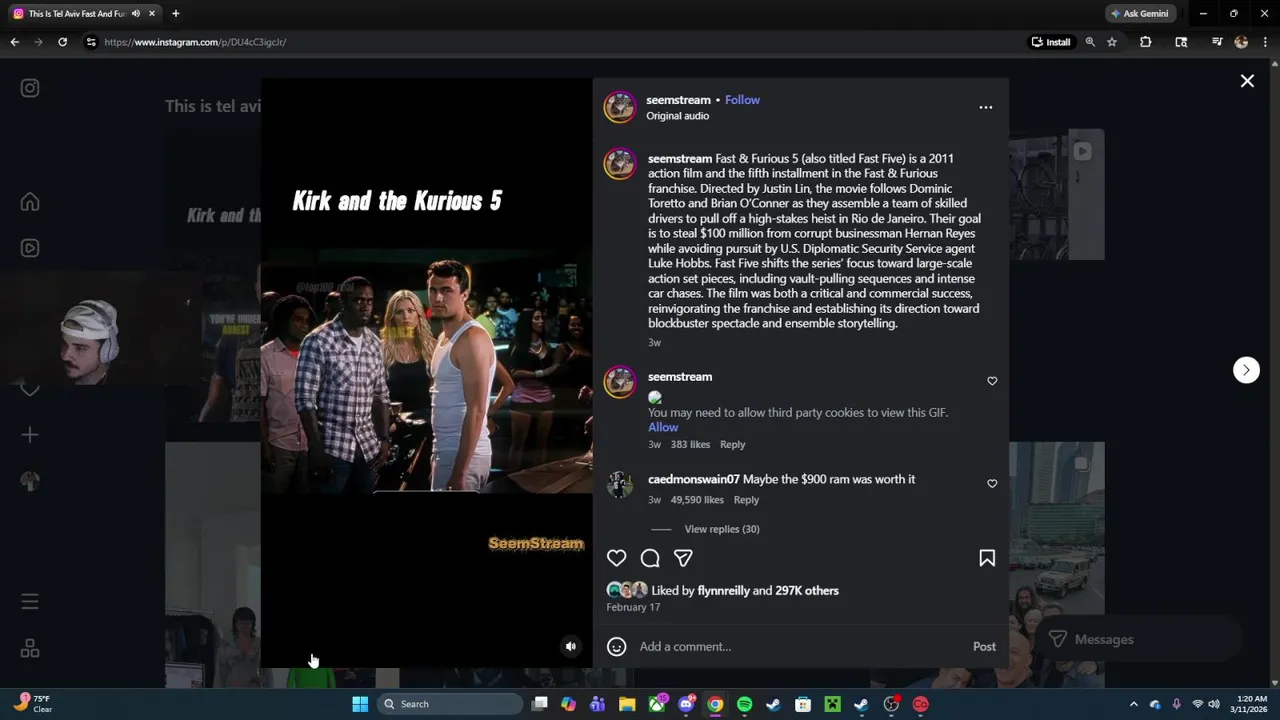Click the Post comment button

tap(984, 647)
